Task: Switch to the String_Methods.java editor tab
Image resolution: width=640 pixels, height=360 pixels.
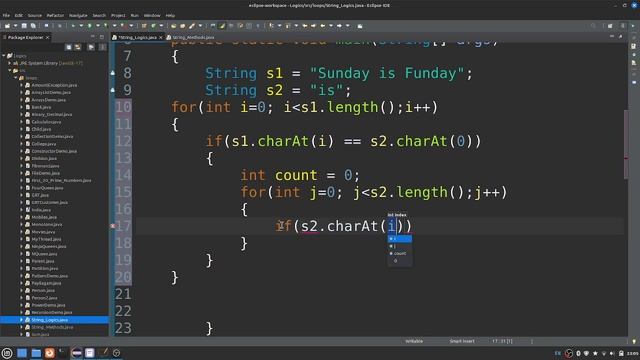Action: click(x=191, y=37)
